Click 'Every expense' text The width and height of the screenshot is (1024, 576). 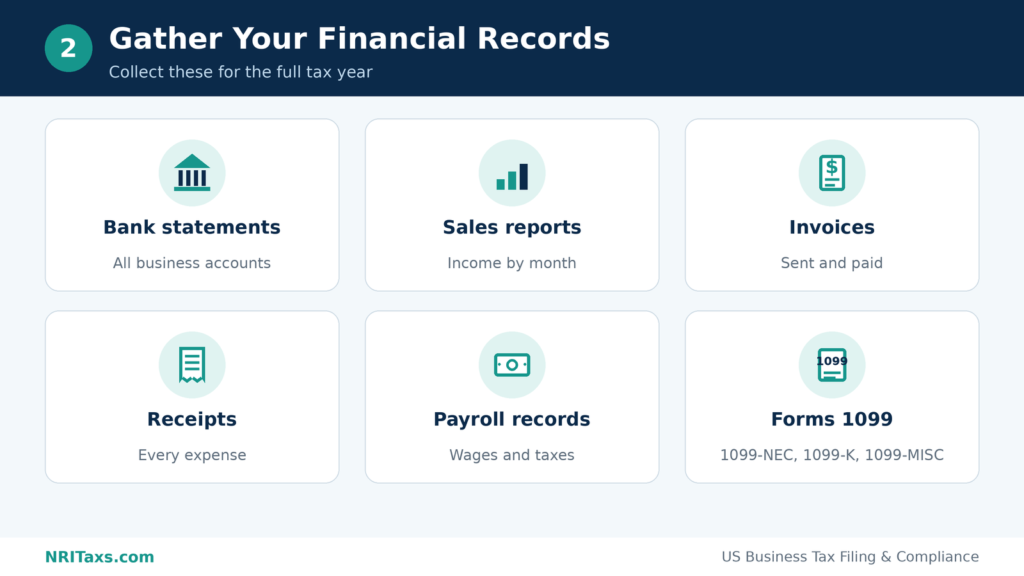pos(192,455)
